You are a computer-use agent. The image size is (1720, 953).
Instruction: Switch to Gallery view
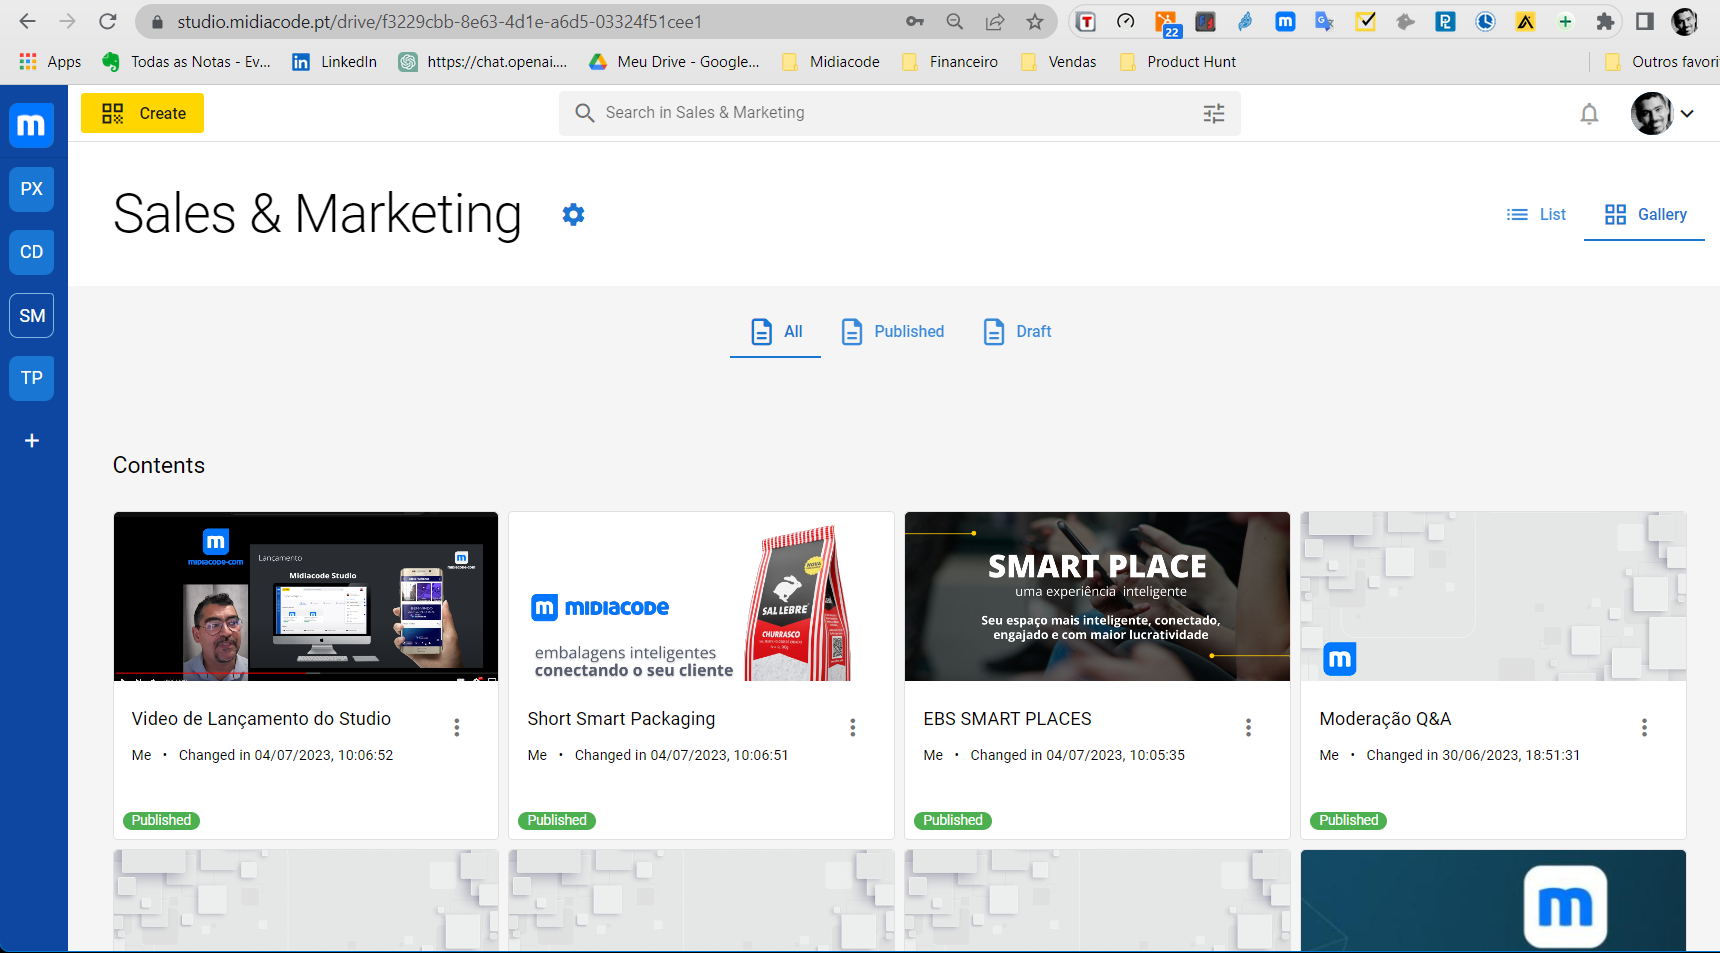coord(1645,215)
